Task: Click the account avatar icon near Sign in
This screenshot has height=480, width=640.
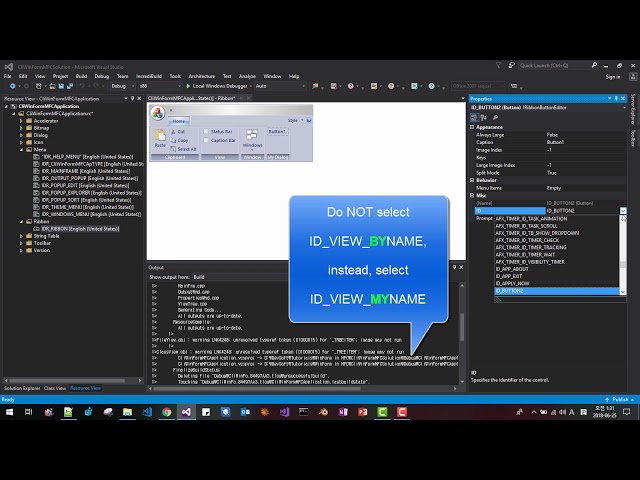Action: 633,77
